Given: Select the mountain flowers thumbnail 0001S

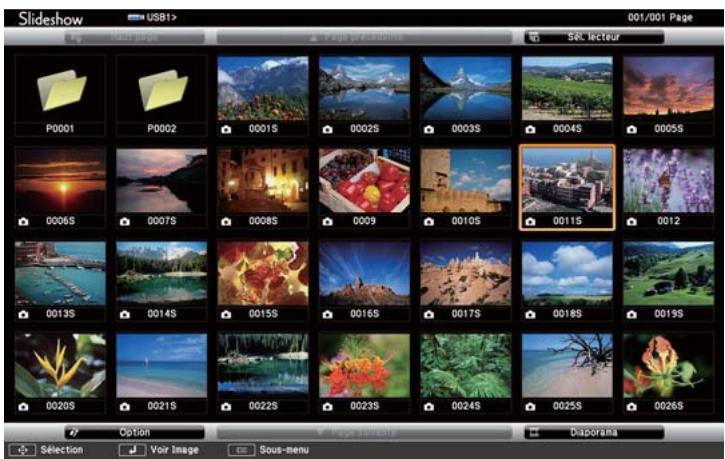Looking at the screenshot, I should coord(263,88).
